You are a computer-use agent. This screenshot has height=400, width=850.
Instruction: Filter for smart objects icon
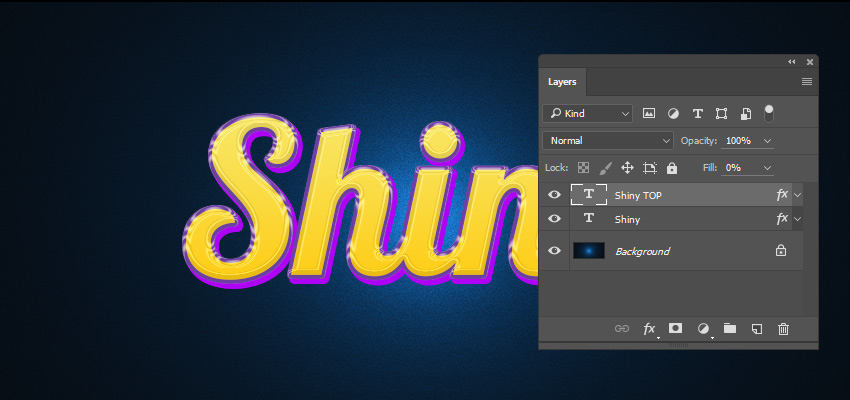point(746,113)
